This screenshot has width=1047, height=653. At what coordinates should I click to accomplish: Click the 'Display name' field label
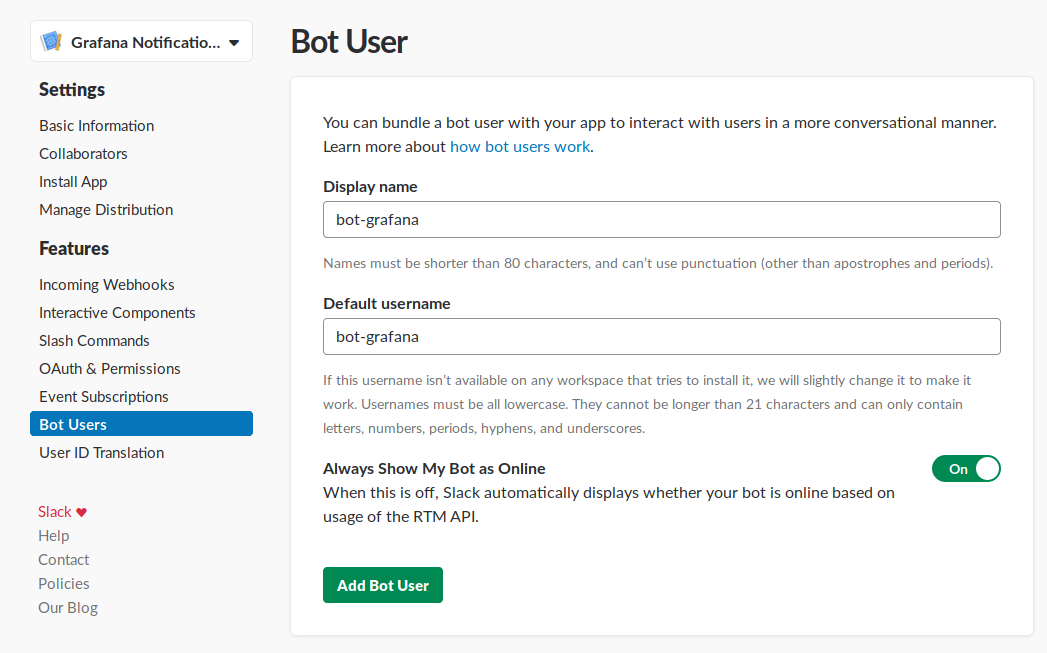[371, 187]
